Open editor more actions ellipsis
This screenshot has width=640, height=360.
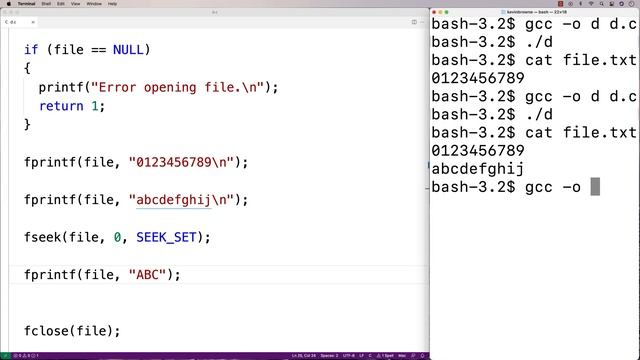pyautogui.click(x=422, y=22)
